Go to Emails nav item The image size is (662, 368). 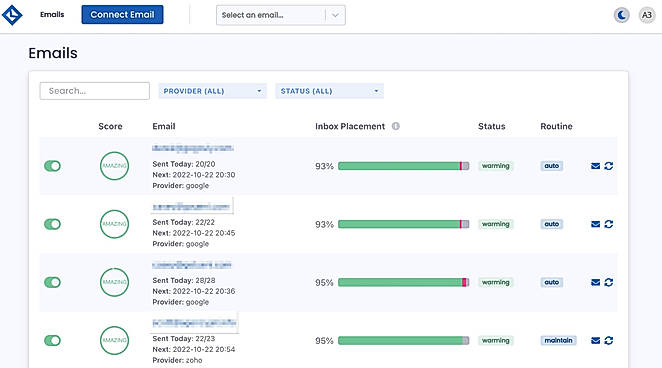(52, 14)
